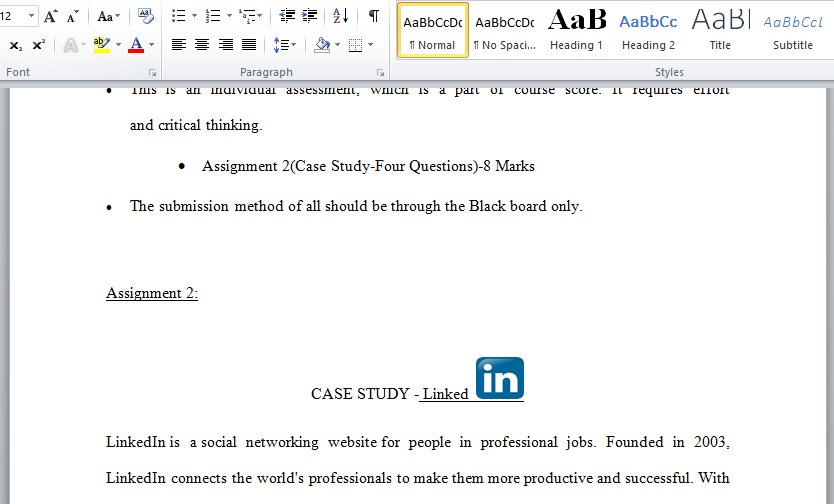Click the Increase Indent icon

click(x=309, y=16)
